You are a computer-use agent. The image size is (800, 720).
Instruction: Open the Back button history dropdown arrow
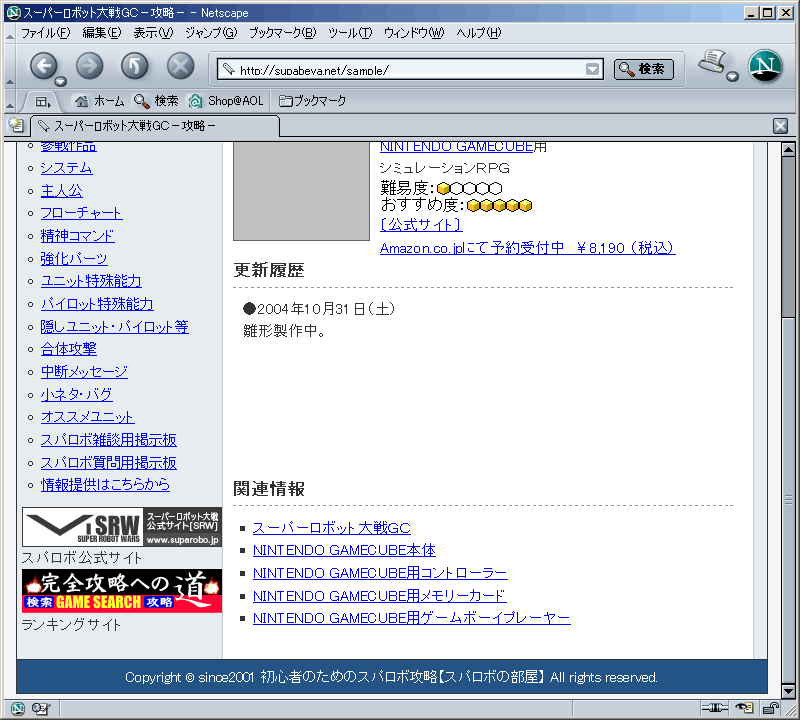pyautogui.click(x=61, y=81)
